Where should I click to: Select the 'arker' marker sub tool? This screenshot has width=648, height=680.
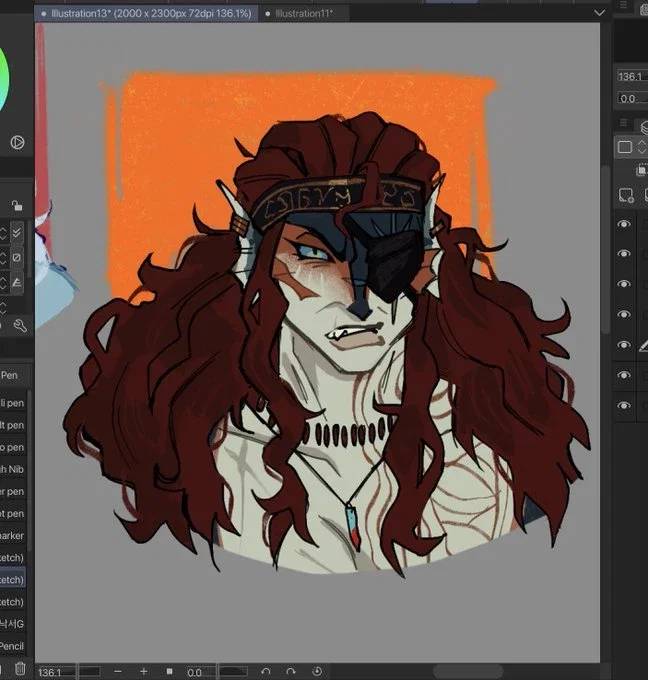[13, 536]
